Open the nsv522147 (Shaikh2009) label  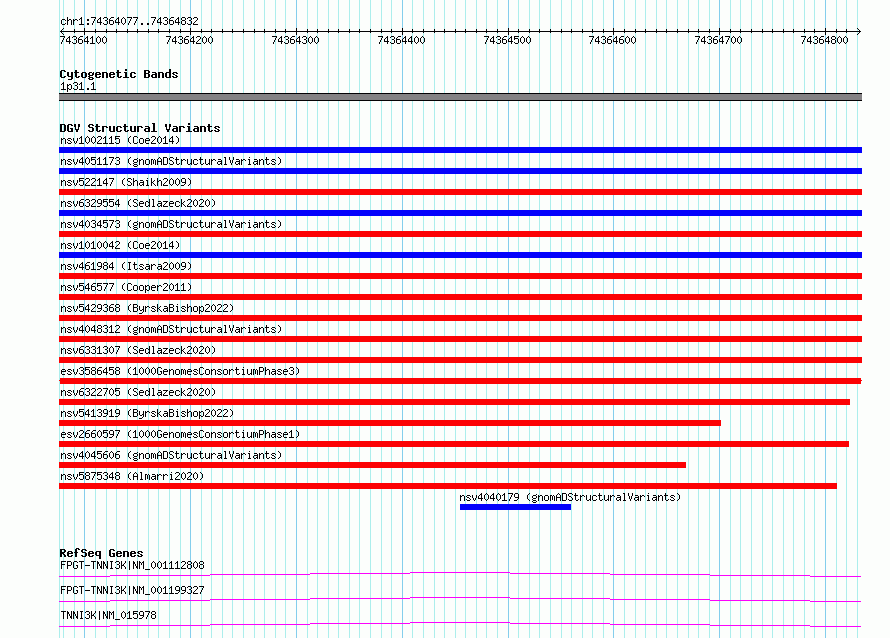click(x=126, y=182)
